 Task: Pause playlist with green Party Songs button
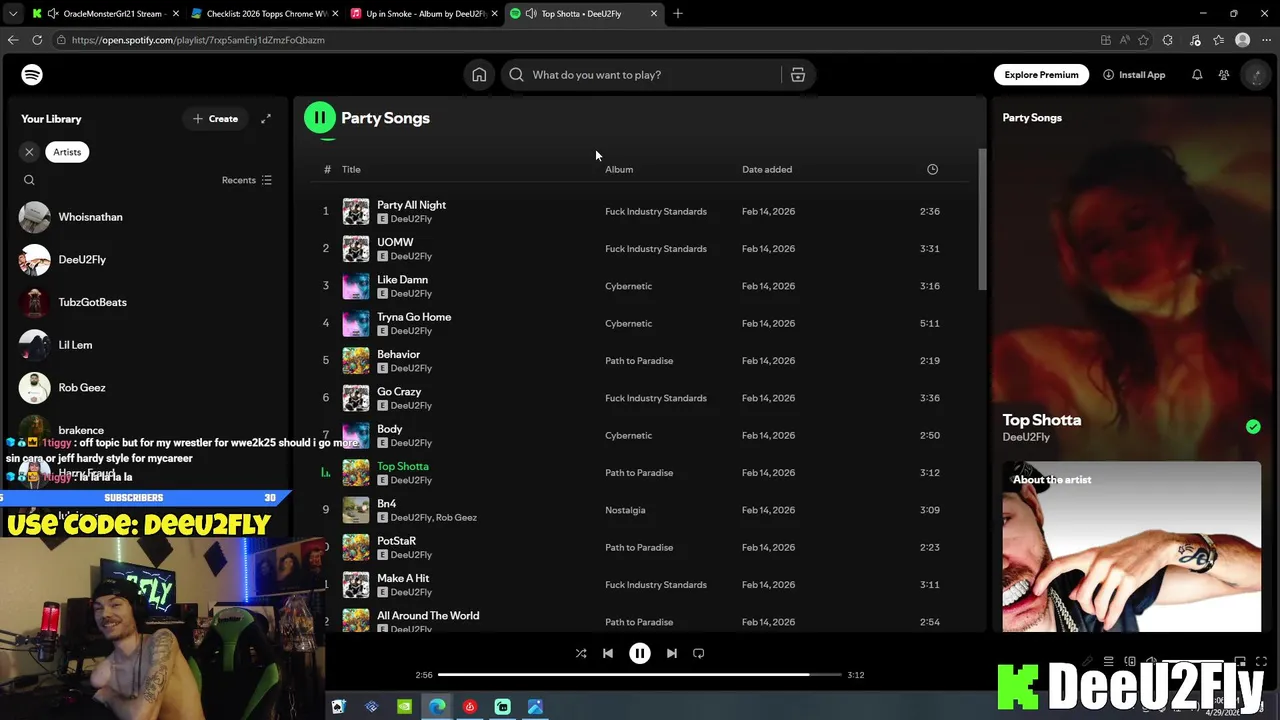pos(320,118)
